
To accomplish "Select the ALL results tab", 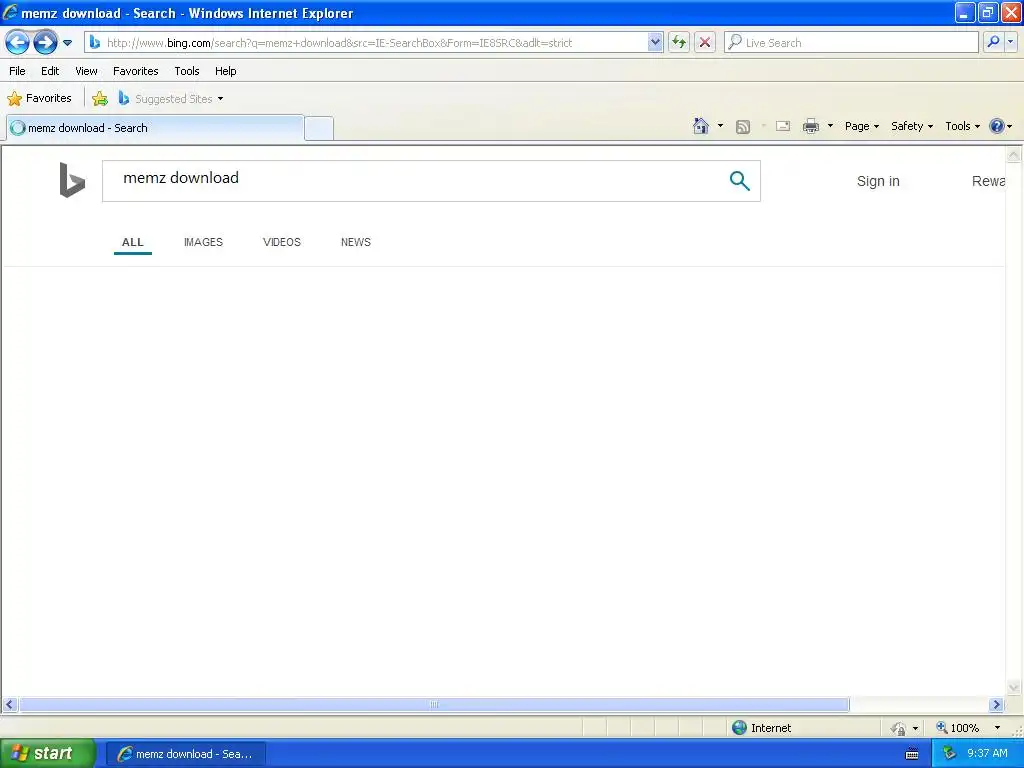I will 133,242.
